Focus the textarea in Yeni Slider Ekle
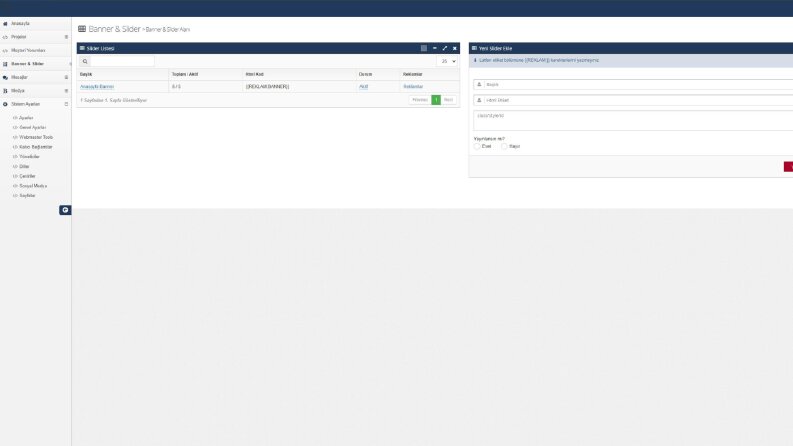Screen dimensions: 793x446 [x=633, y=121]
